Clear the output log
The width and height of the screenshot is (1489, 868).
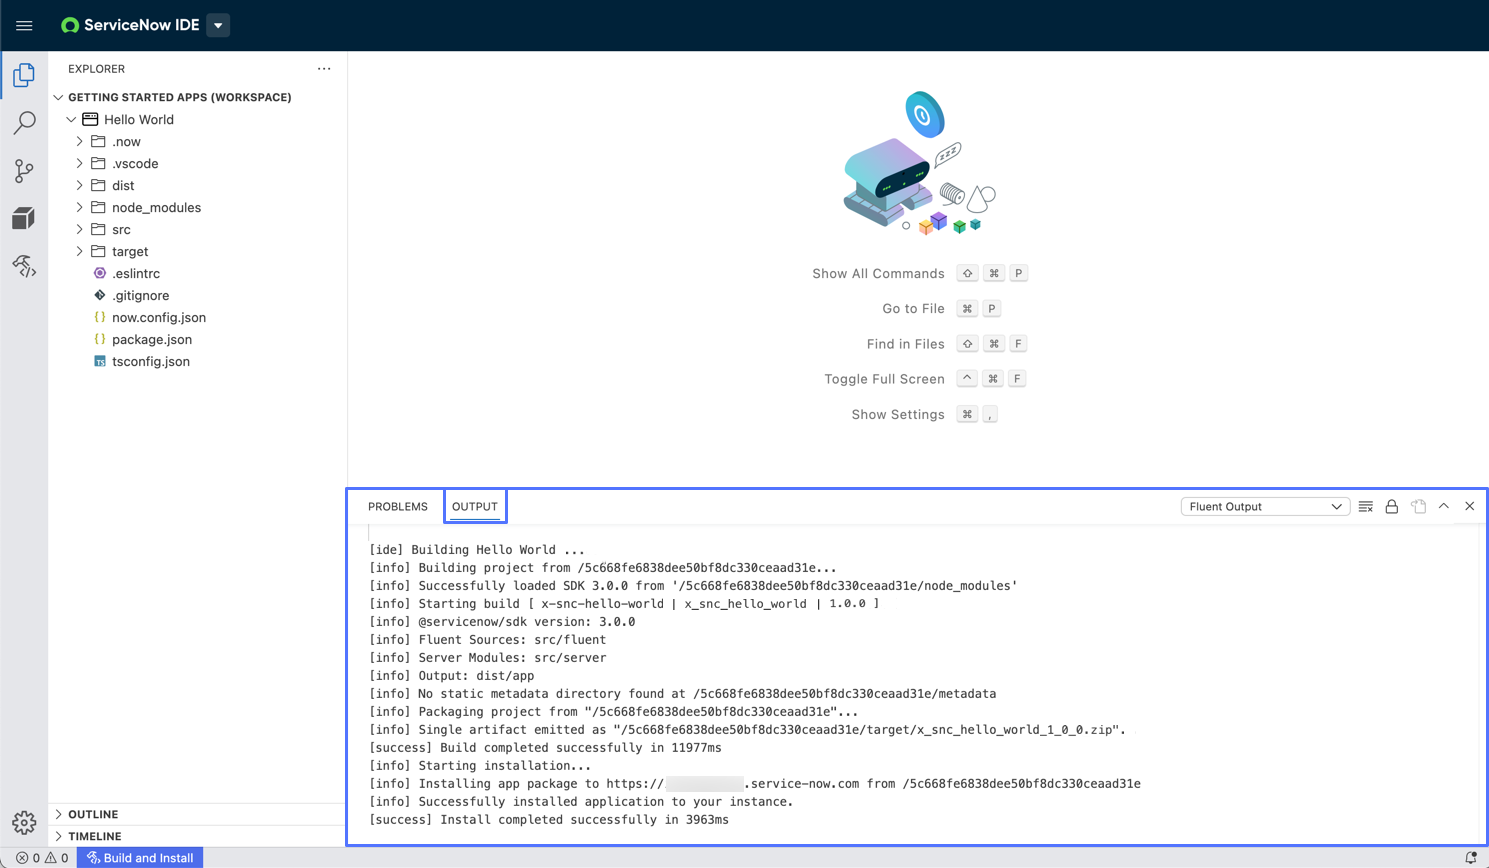(1366, 506)
